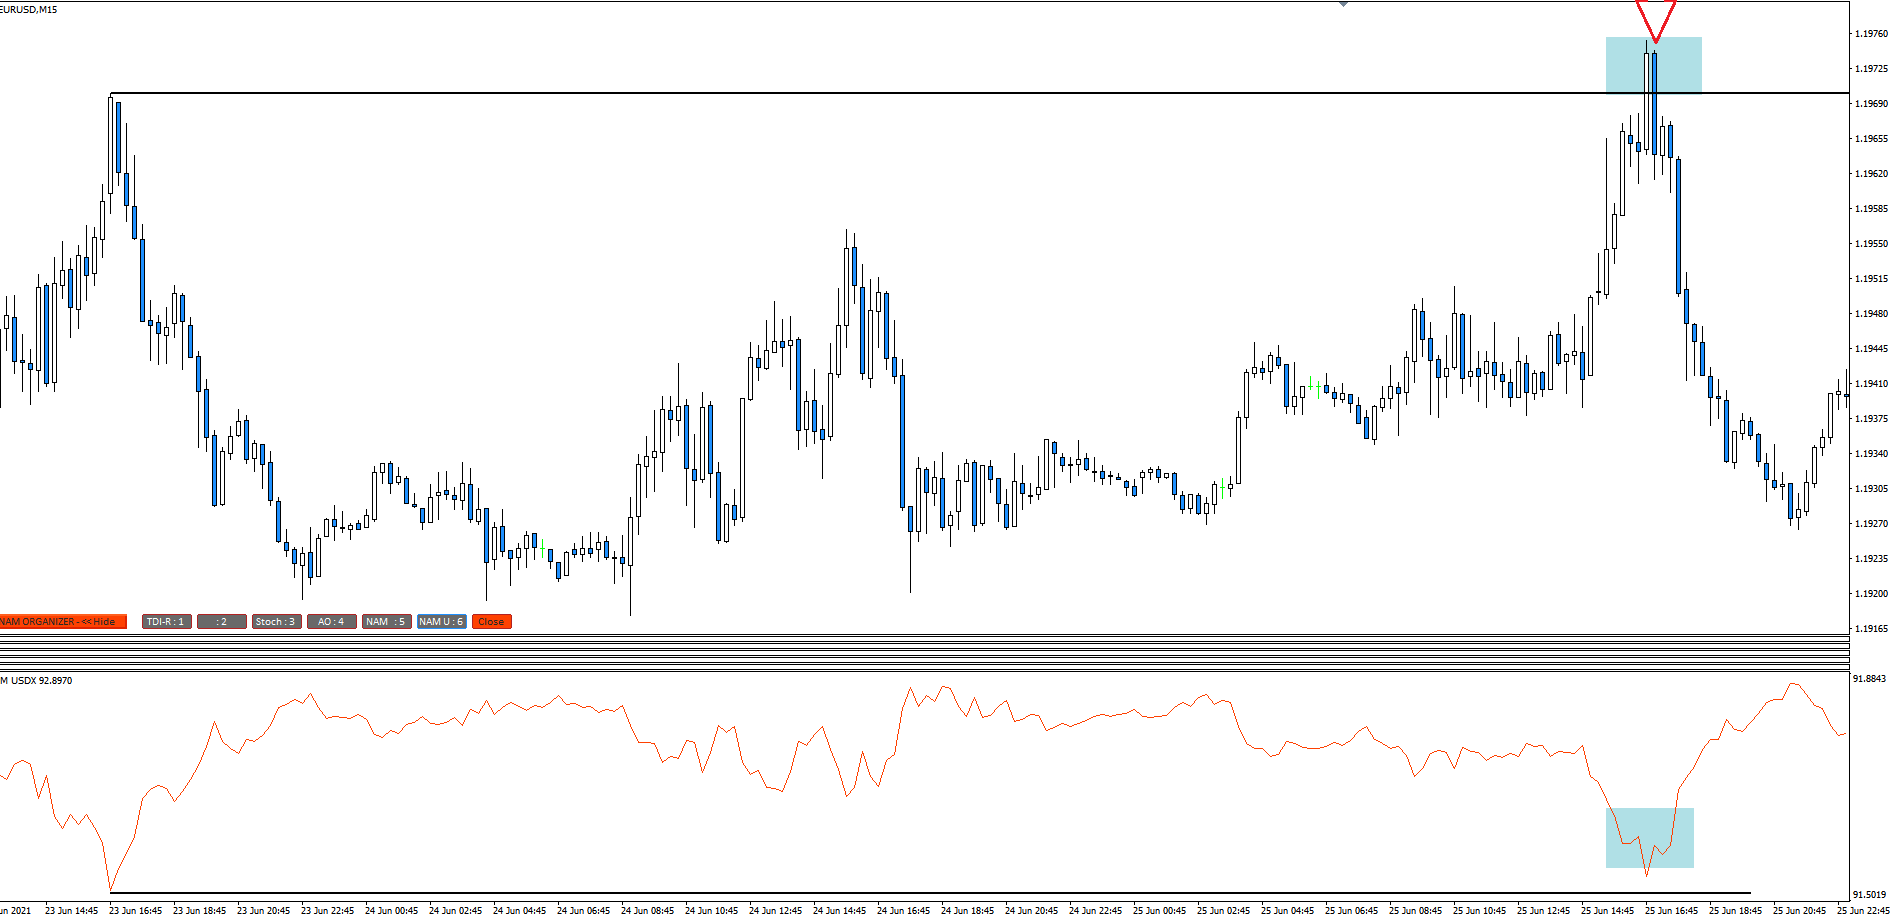Click the M USDX 92.8970 indicator label
Screen dimensions: 1895x922
[36, 680]
